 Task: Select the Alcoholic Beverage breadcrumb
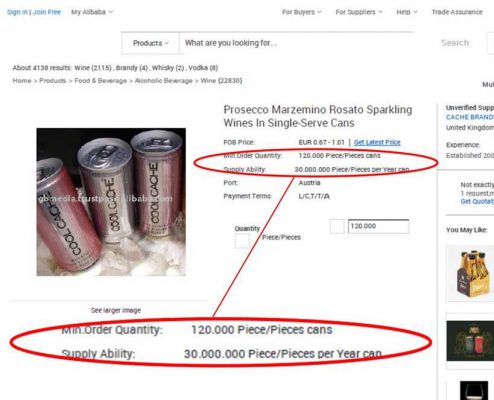pos(164,81)
